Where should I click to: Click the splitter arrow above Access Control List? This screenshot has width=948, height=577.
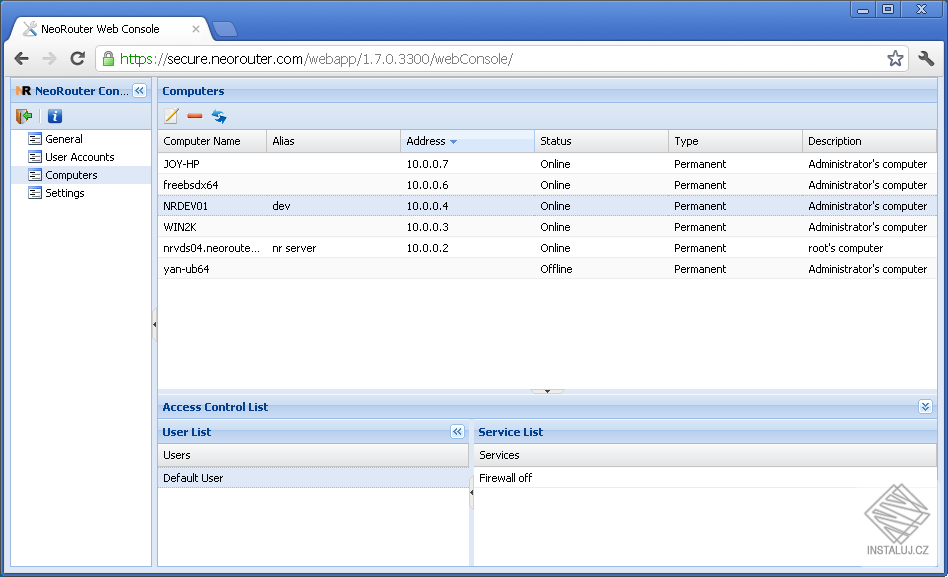coord(547,391)
